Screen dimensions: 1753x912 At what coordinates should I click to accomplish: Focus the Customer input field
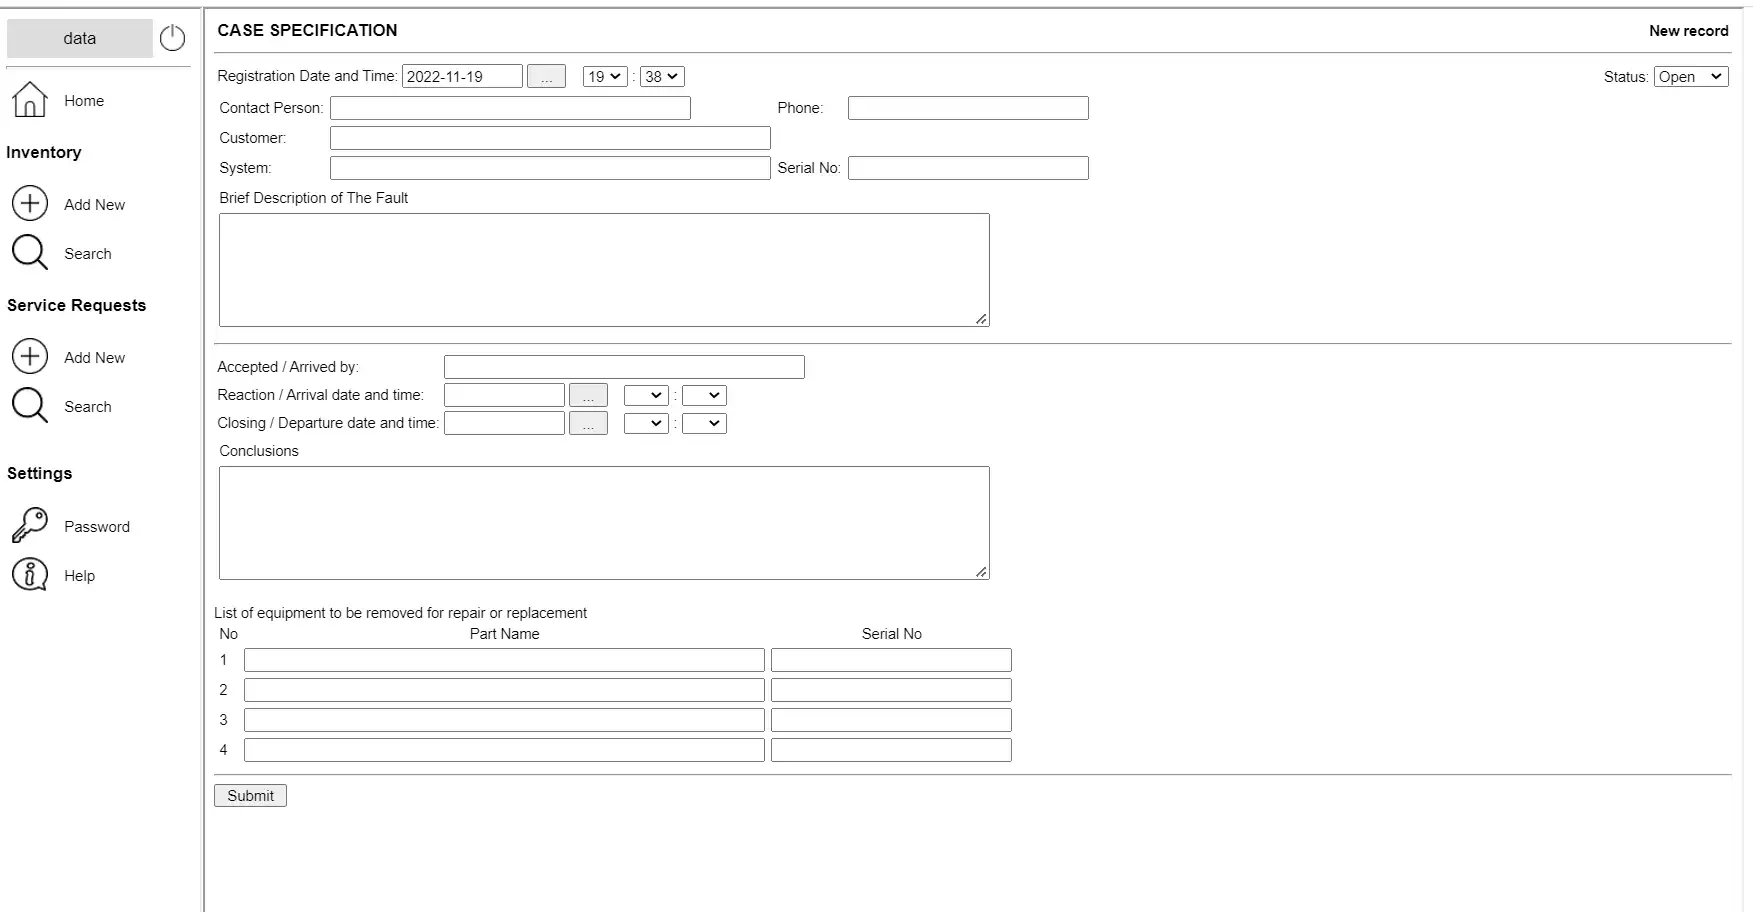[550, 138]
